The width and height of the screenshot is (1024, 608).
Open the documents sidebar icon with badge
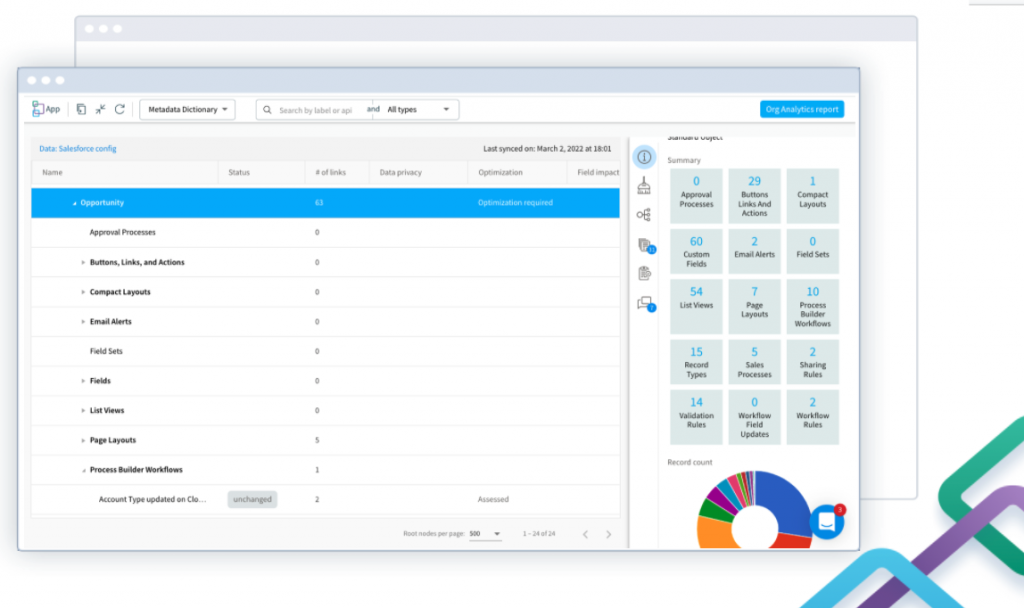[645, 245]
